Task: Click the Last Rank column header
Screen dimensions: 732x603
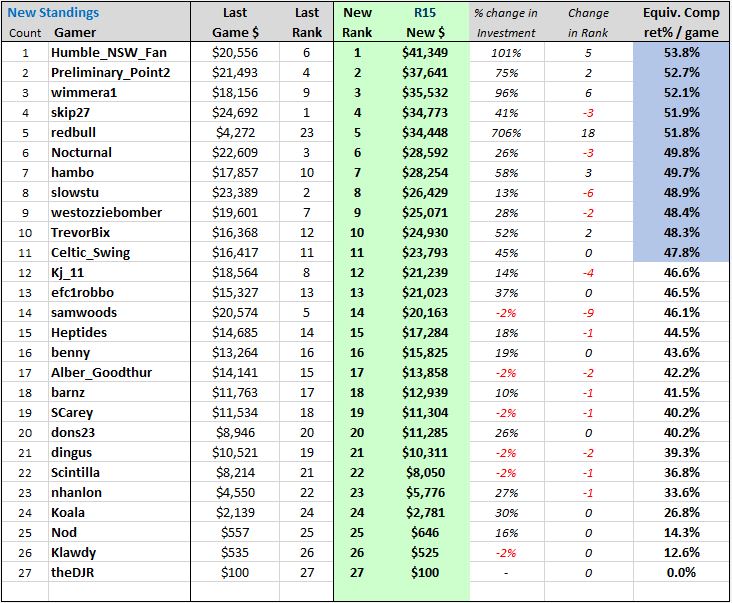Action: click(307, 23)
